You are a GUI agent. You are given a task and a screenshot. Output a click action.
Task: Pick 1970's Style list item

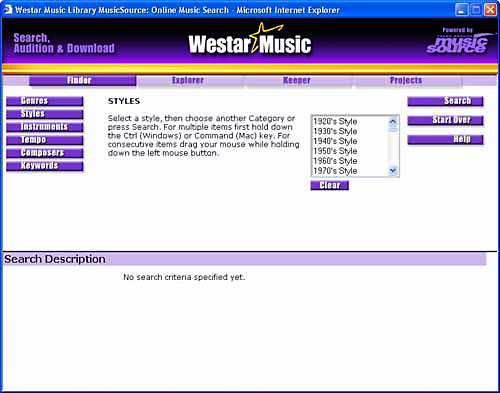pos(350,171)
